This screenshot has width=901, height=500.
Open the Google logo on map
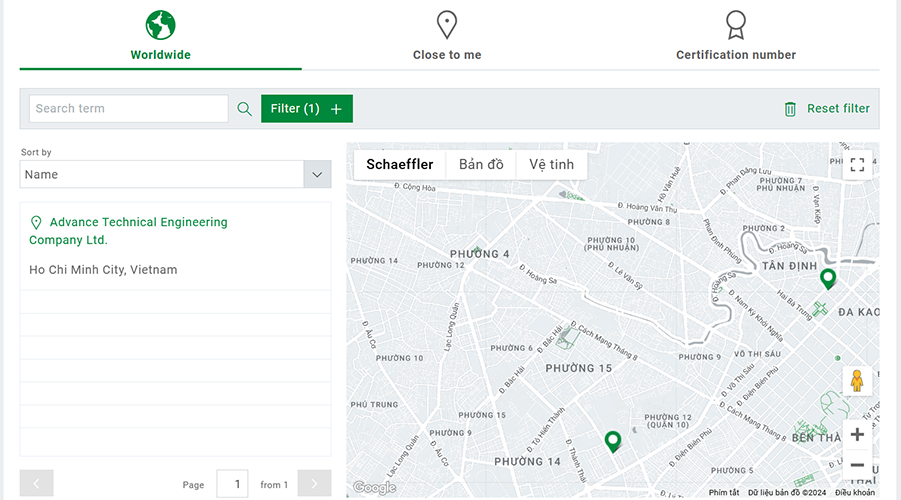374,488
